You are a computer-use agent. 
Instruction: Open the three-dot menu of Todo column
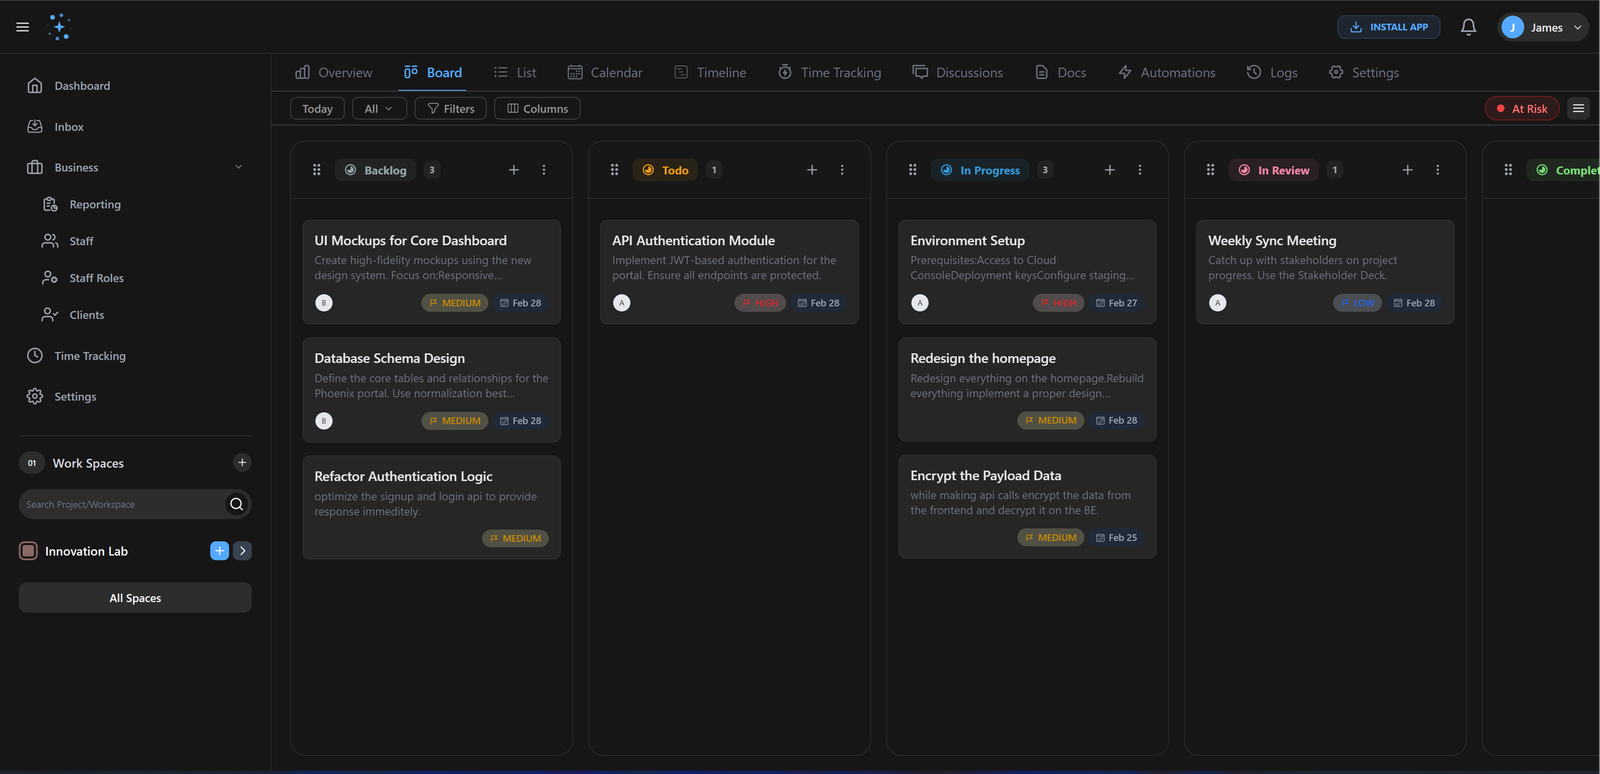click(842, 170)
